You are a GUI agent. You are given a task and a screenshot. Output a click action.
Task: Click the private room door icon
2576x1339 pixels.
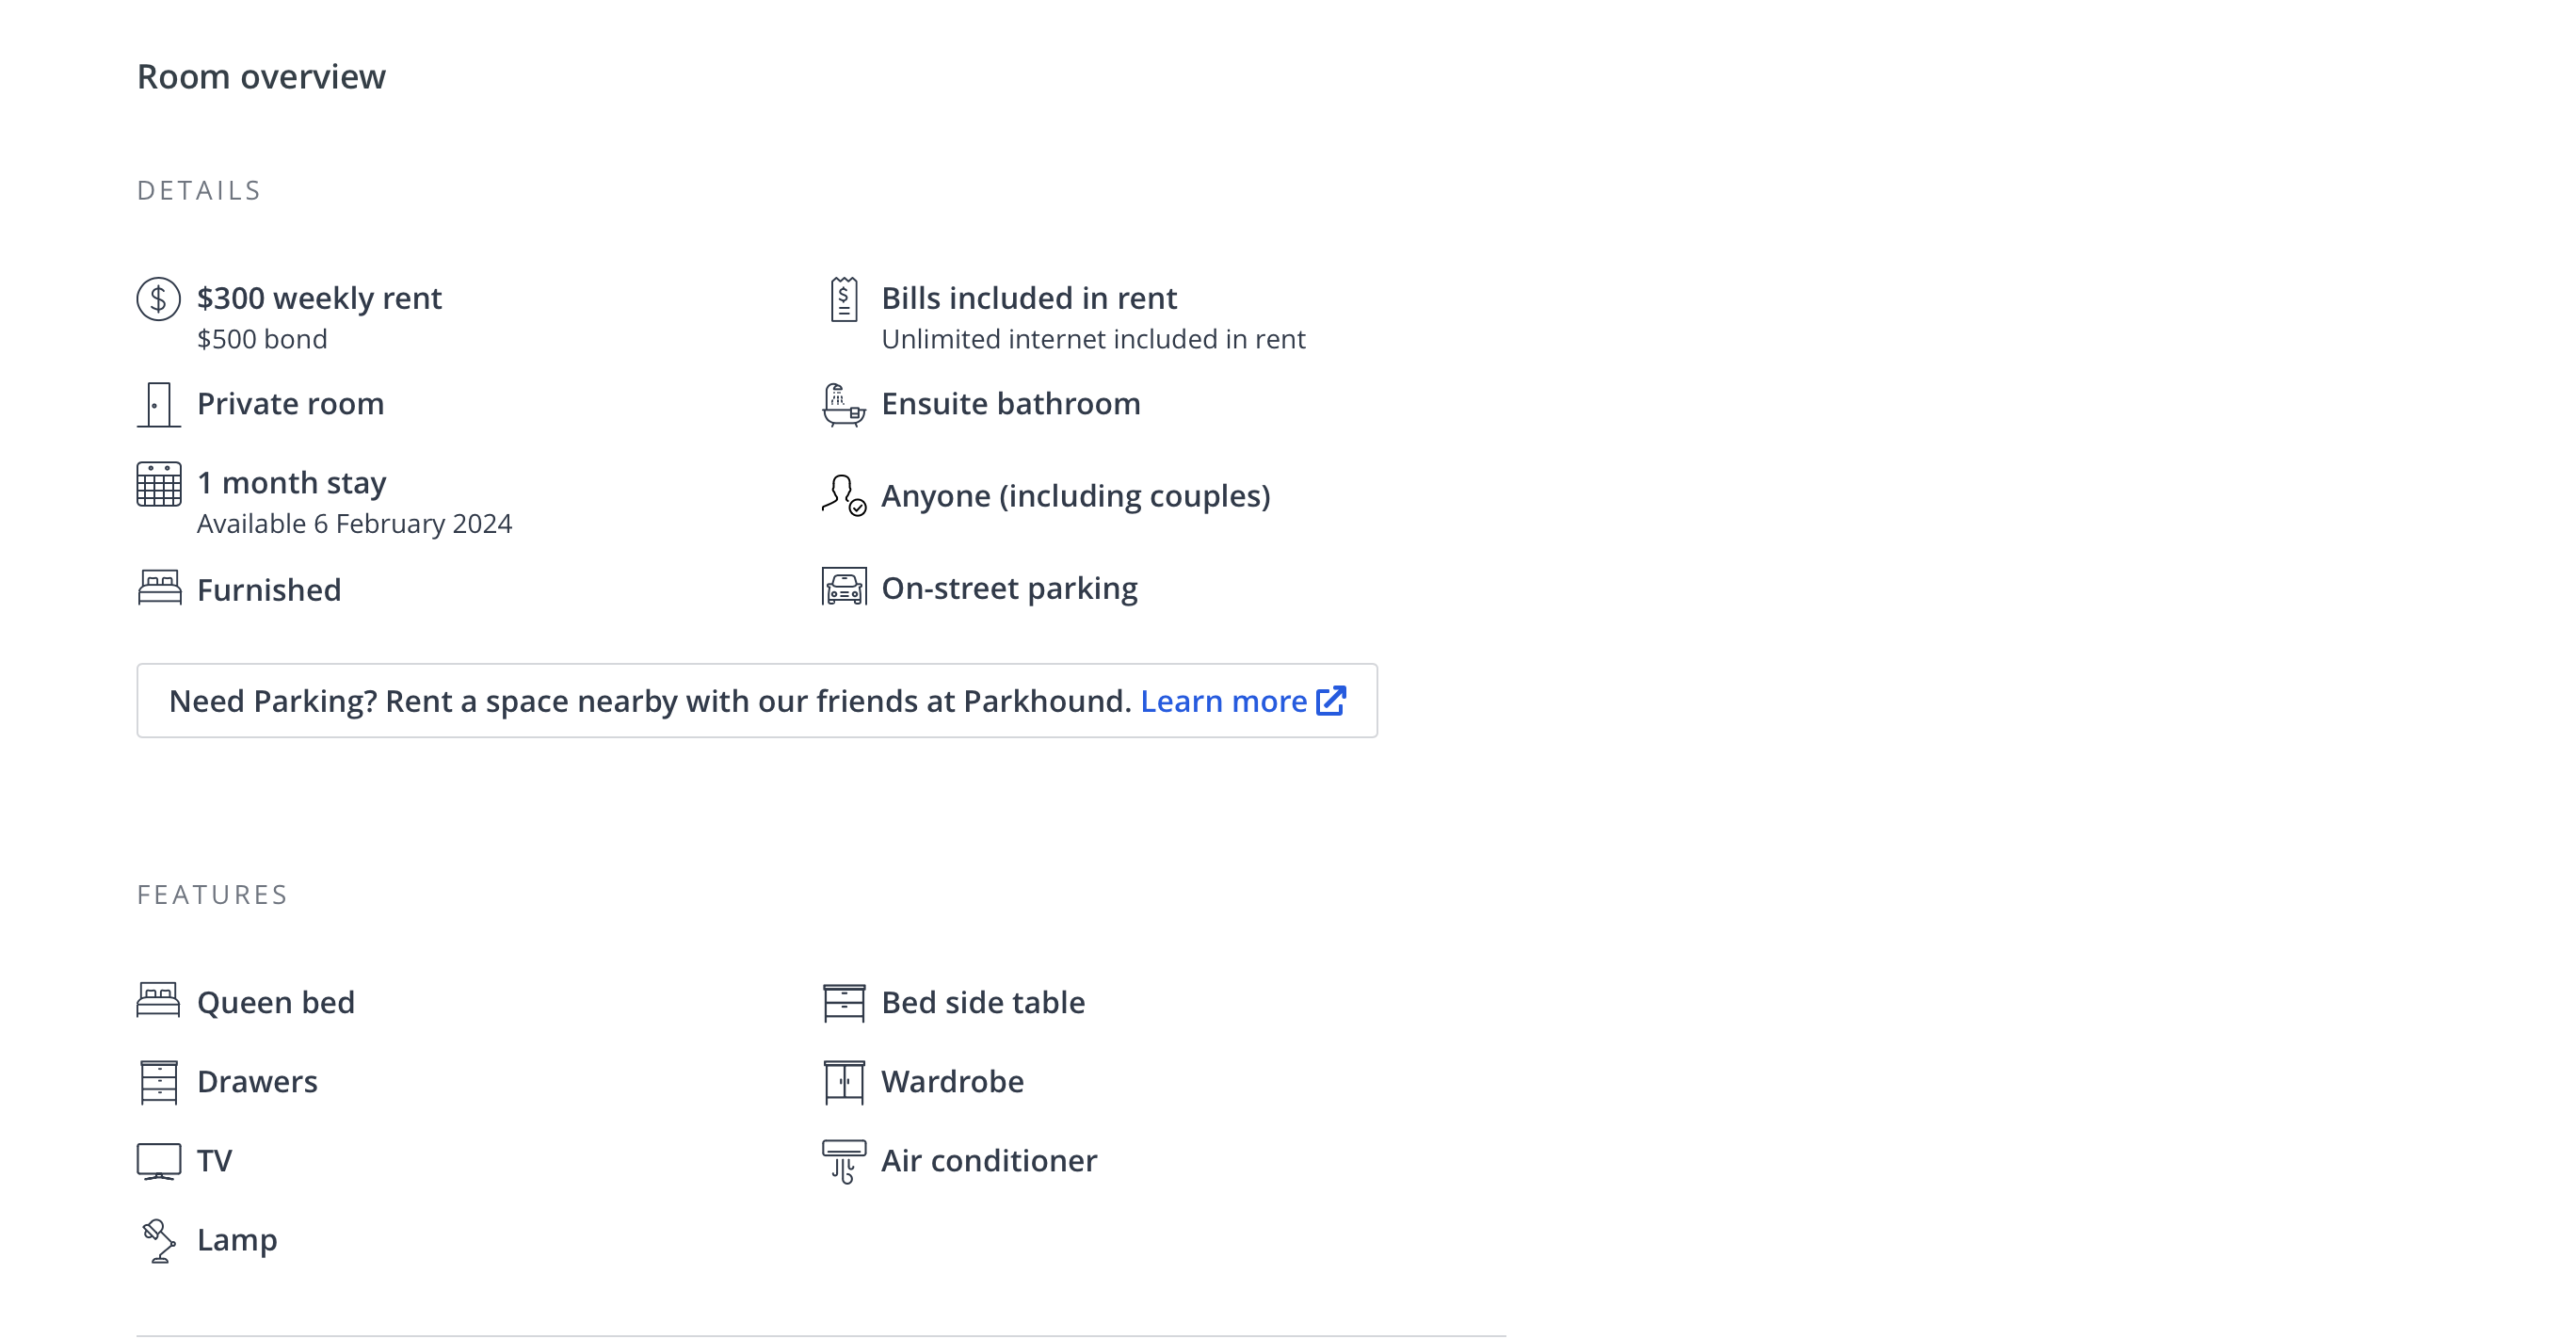pyautogui.click(x=158, y=405)
